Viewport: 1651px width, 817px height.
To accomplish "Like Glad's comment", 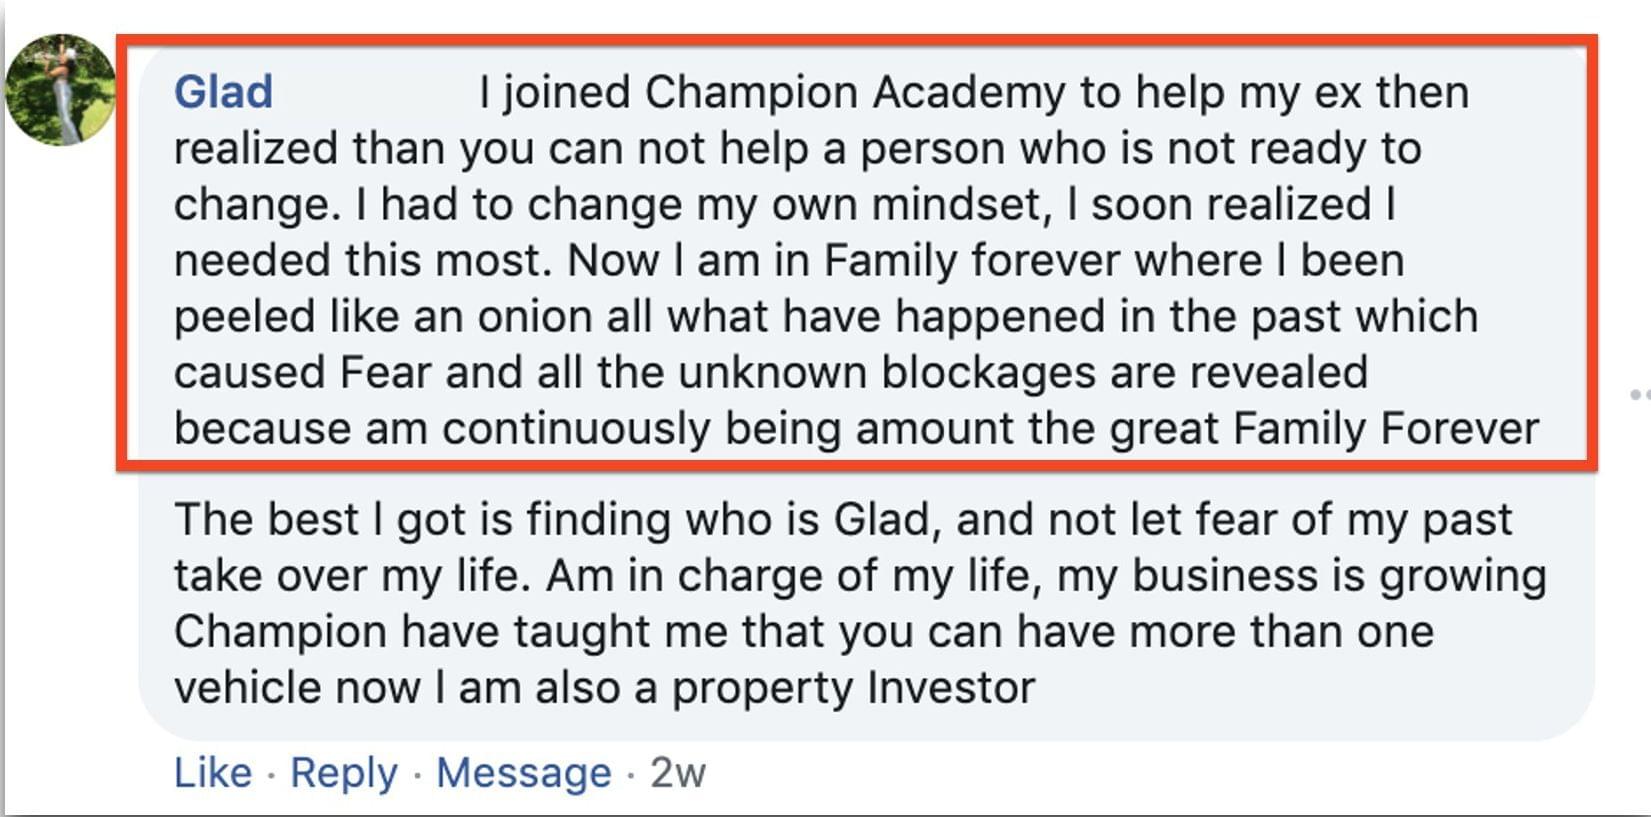I will tap(213, 773).
